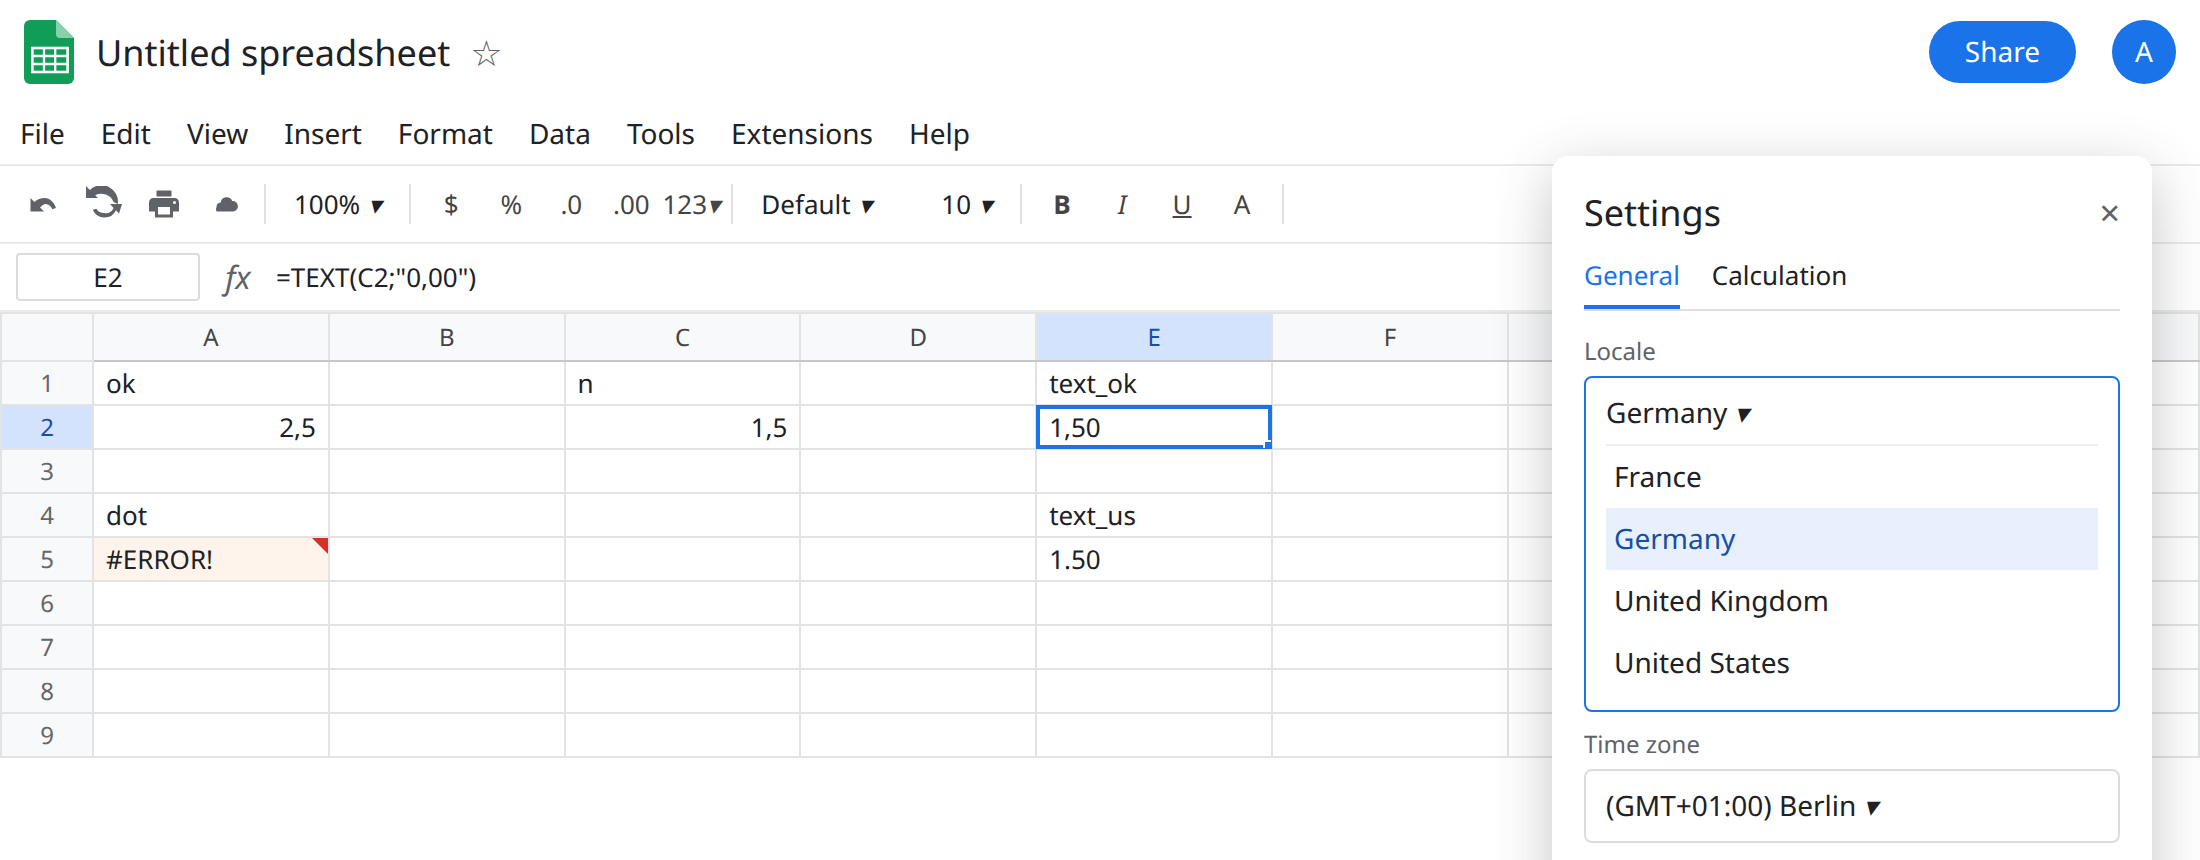The image size is (2200, 860).
Task: Choose United Kingdom locale option
Action: coord(1851,601)
